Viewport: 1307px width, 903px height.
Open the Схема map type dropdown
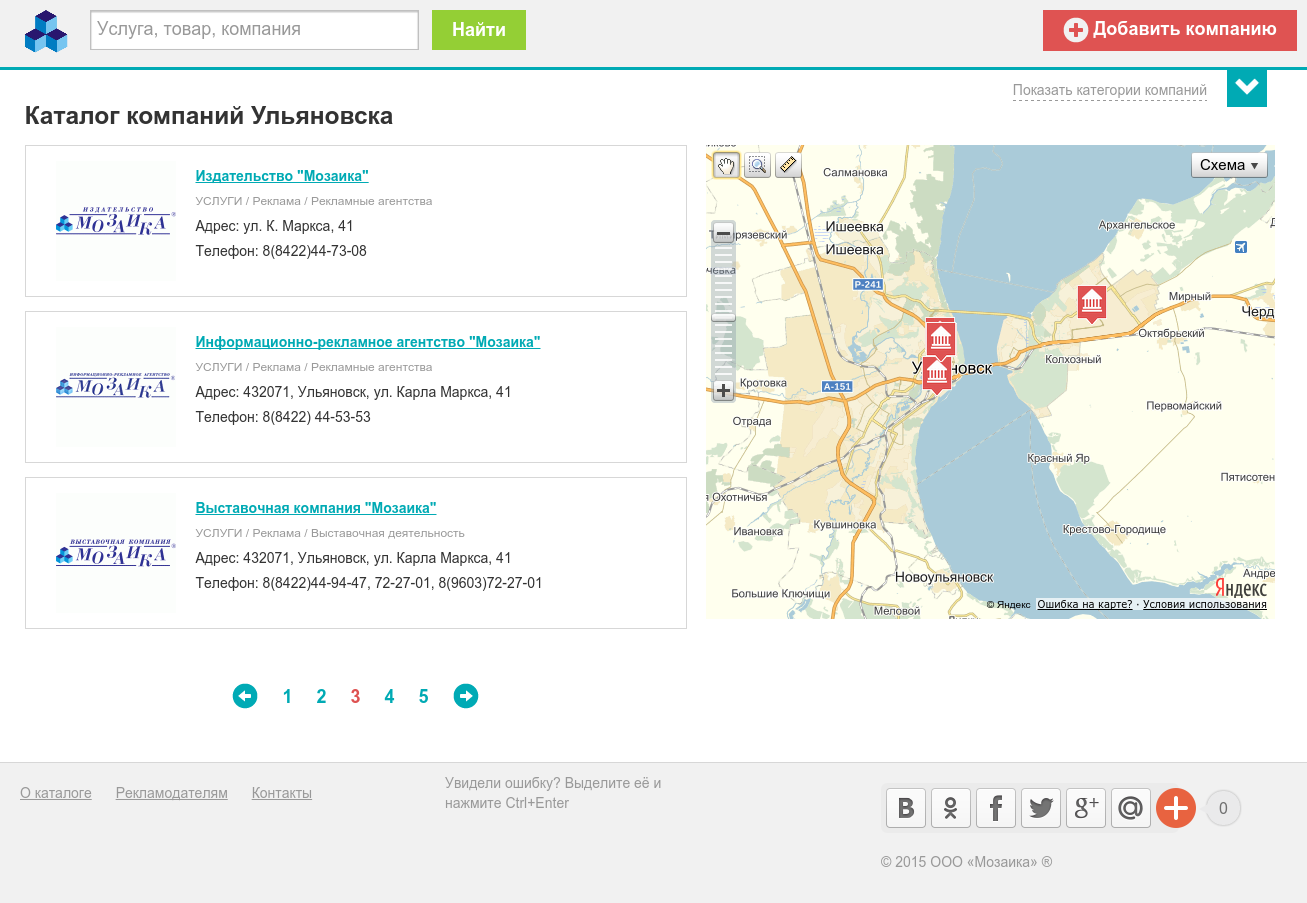click(x=1229, y=165)
